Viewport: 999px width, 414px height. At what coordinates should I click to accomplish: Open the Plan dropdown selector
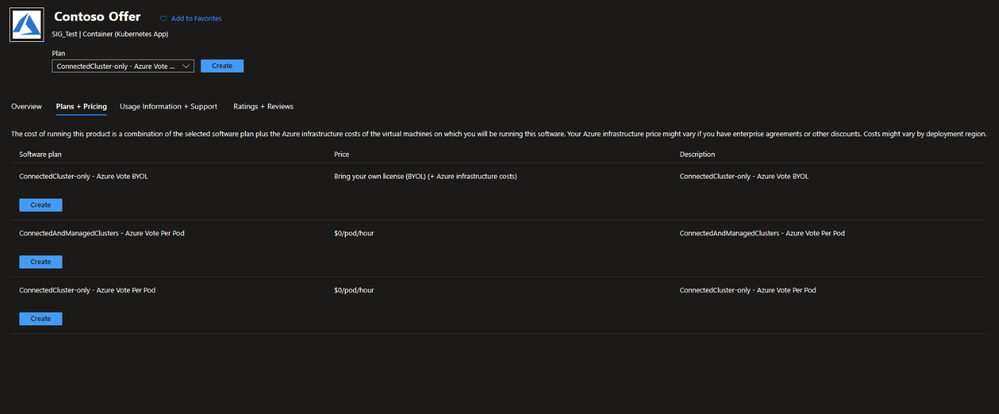pyautogui.click(x=123, y=66)
